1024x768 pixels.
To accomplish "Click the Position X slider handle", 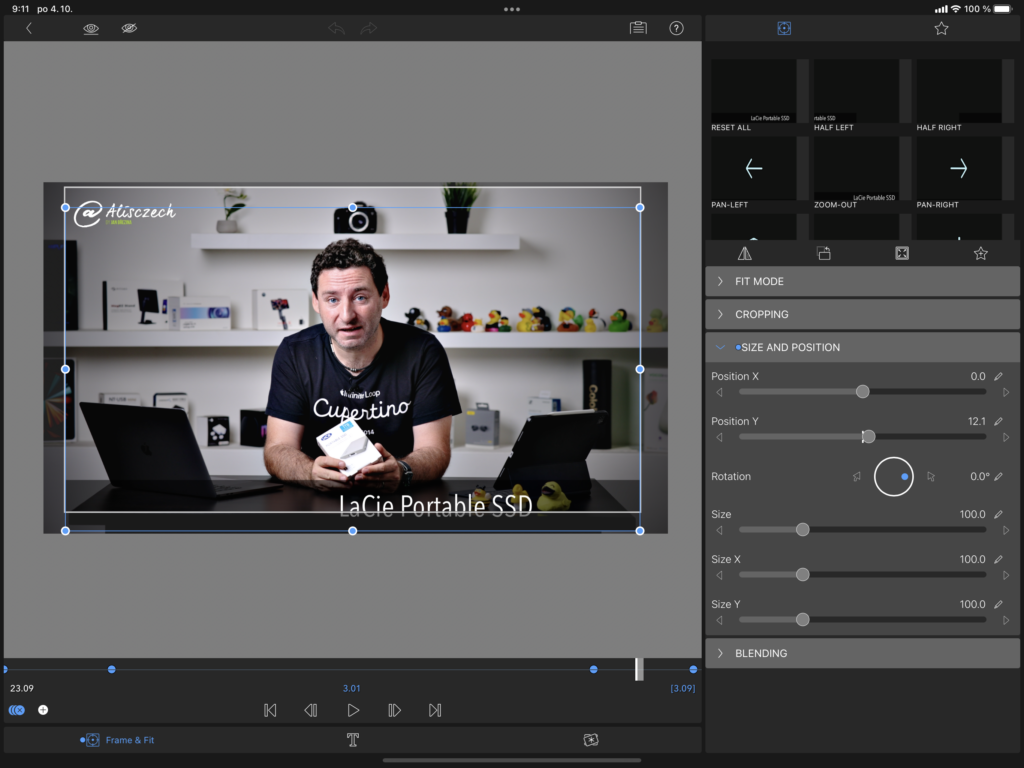I will pos(863,391).
